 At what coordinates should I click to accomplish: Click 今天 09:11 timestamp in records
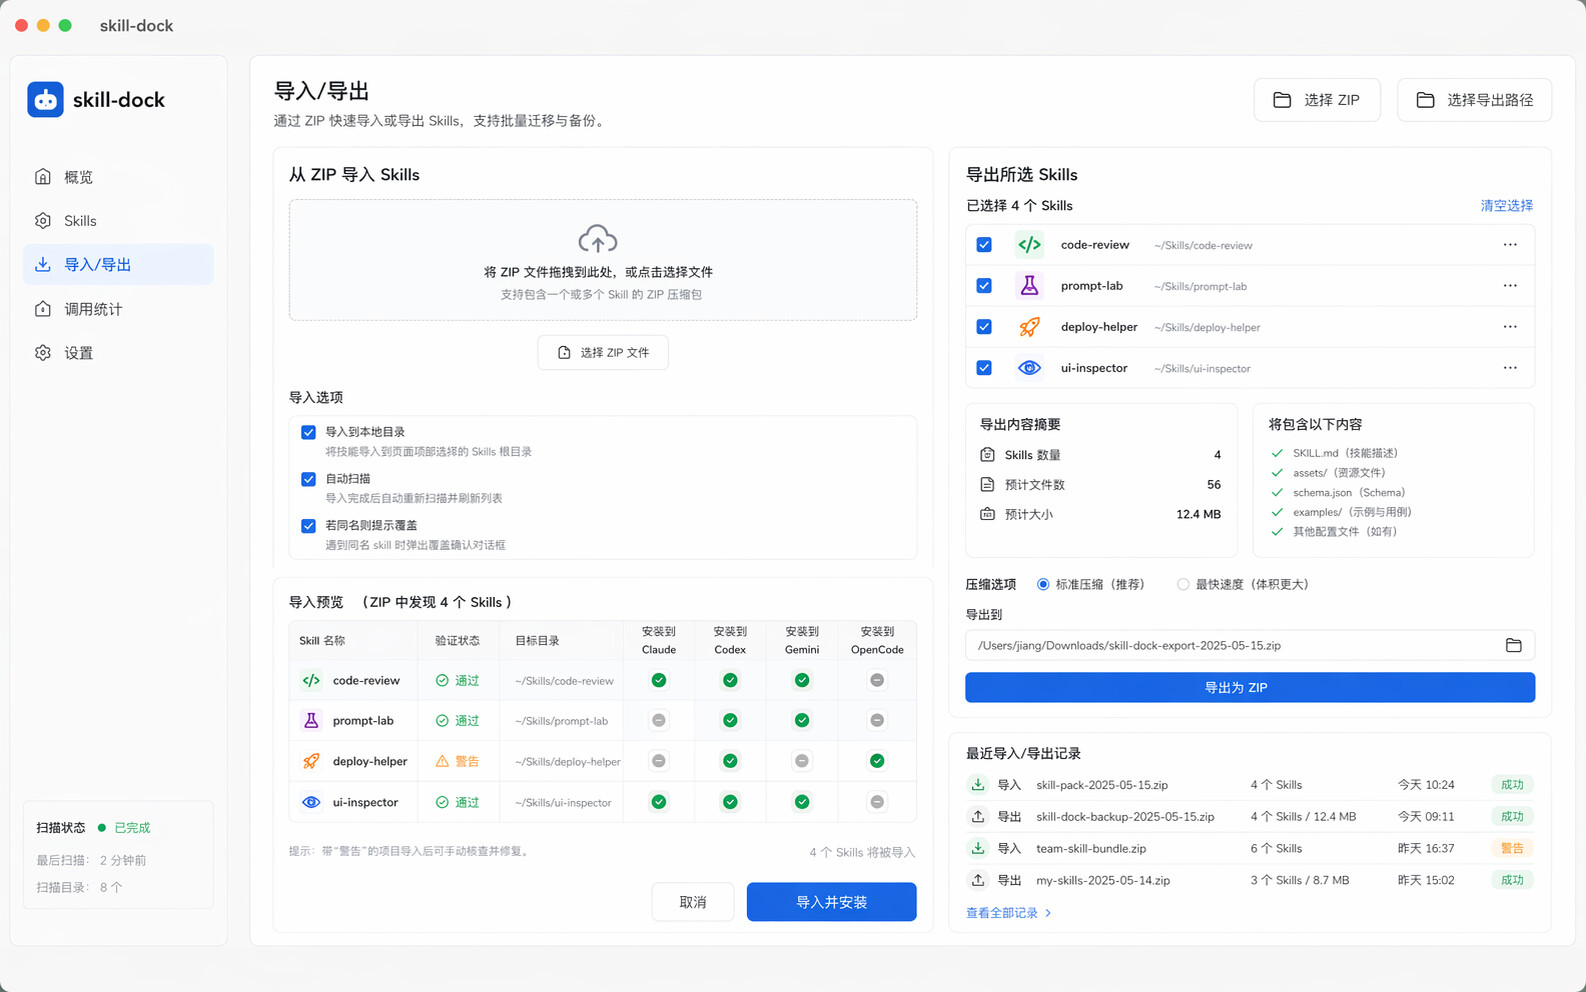(1426, 817)
